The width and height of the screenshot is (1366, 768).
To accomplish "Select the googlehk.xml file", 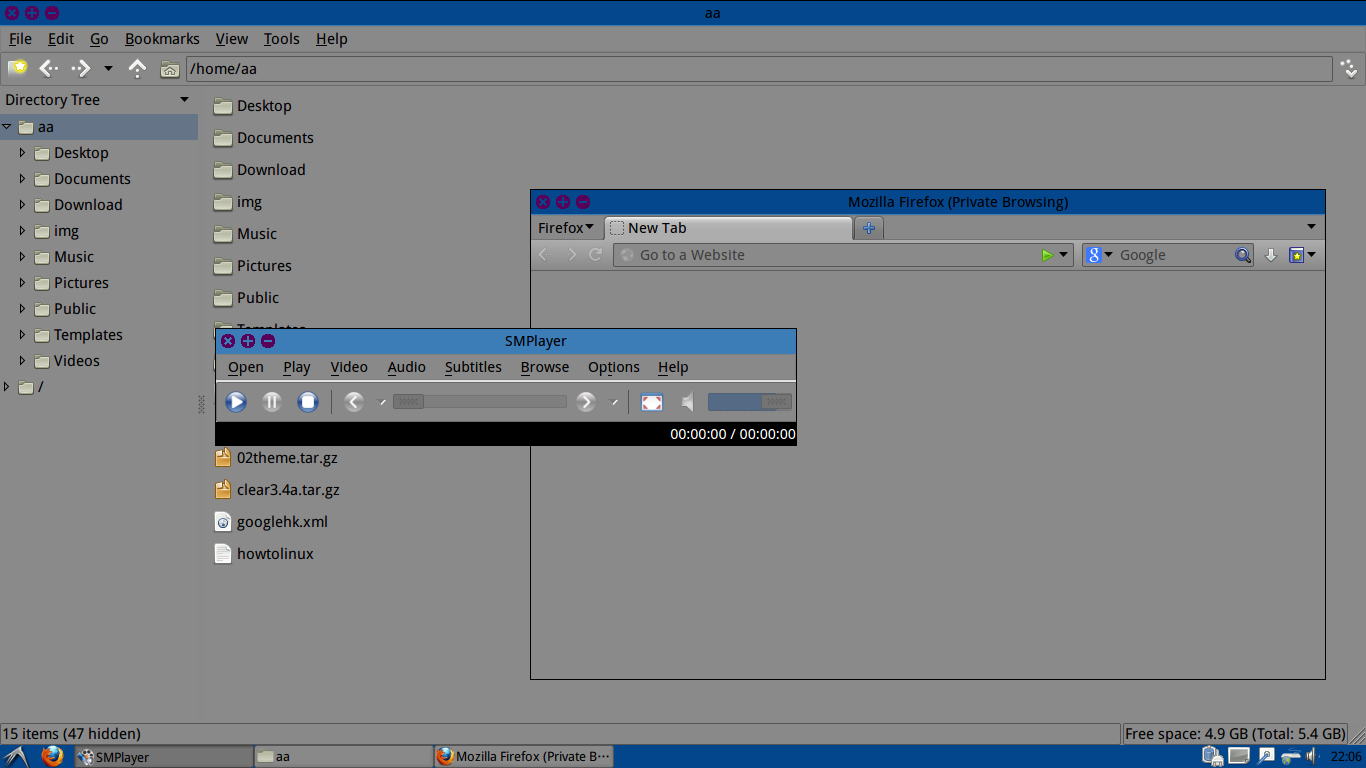I will point(271,522).
